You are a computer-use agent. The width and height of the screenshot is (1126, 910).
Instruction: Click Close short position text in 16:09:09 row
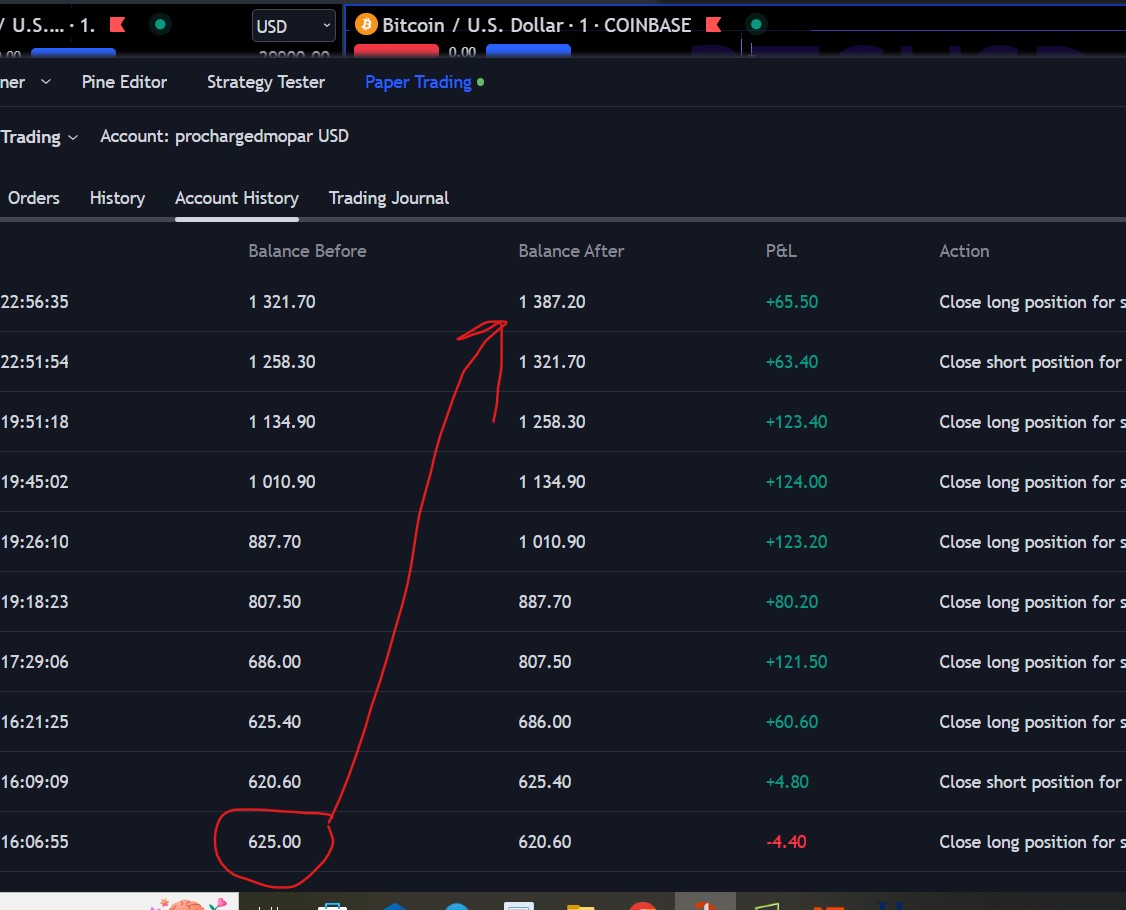click(1032, 781)
